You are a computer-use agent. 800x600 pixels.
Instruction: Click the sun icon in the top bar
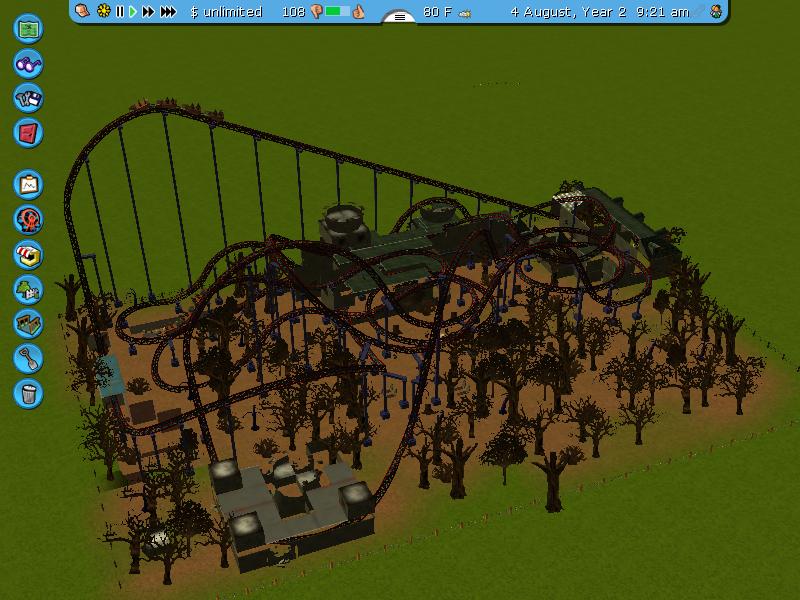click(x=104, y=11)
